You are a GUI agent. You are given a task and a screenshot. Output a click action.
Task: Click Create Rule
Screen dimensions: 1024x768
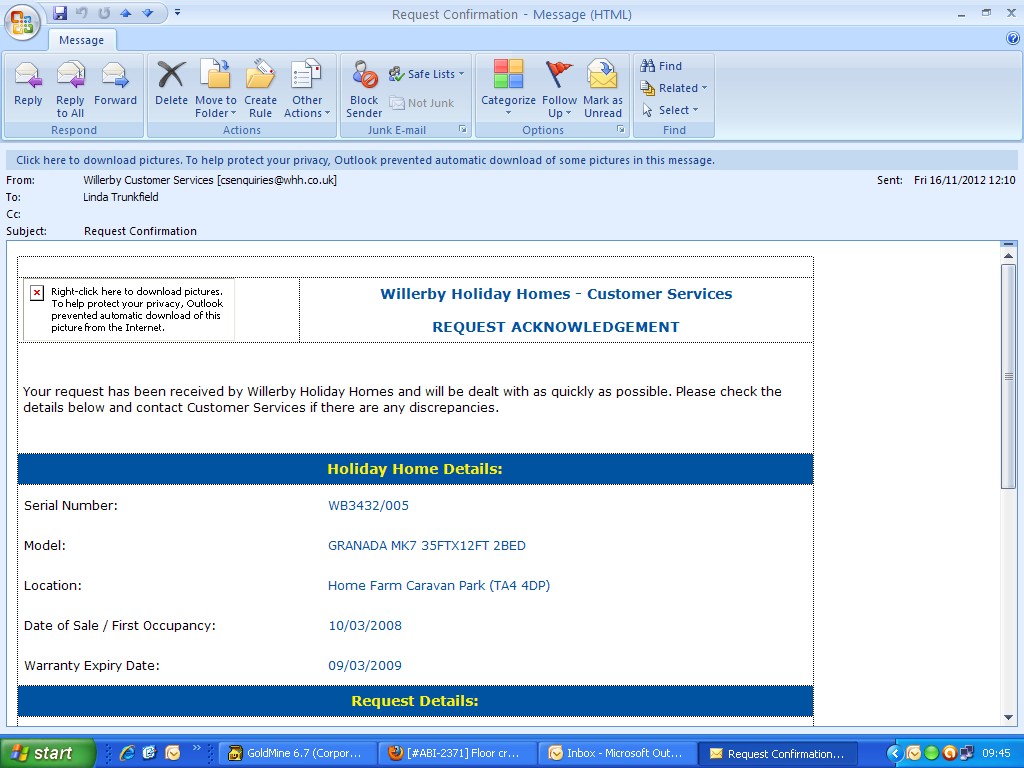click(x=260, y=89)
